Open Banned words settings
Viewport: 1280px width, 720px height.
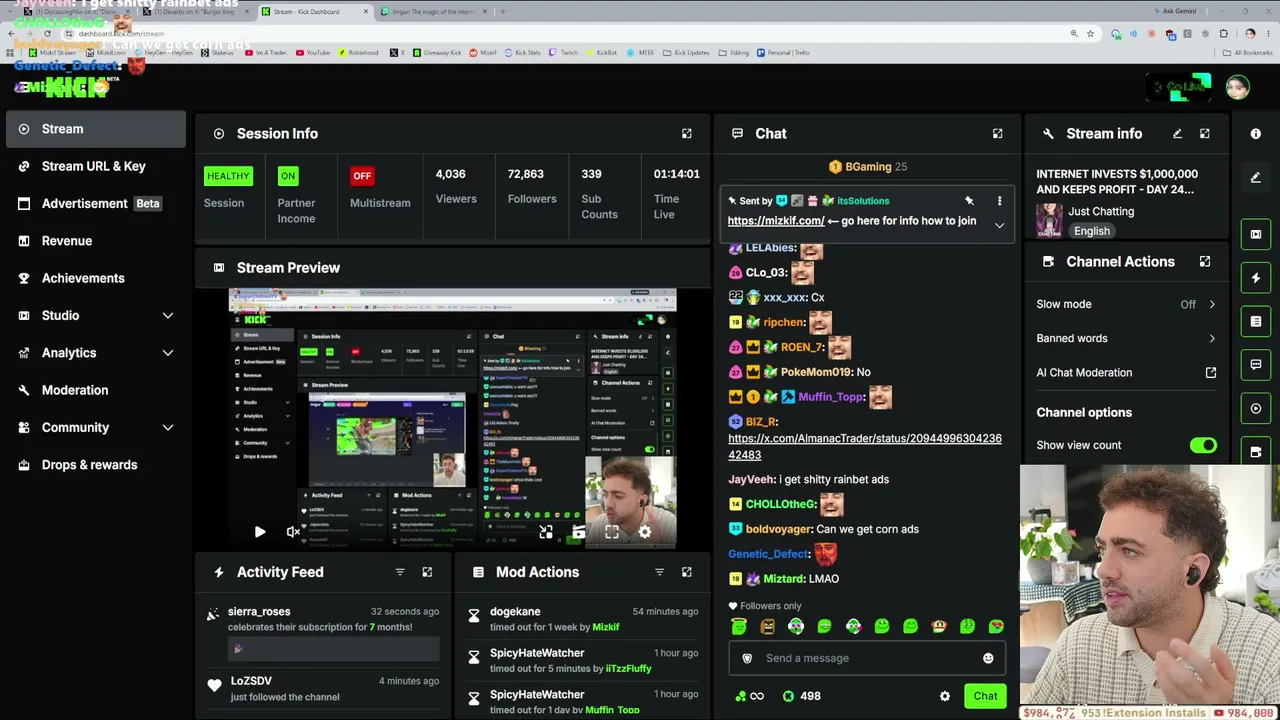[1126, 338]
